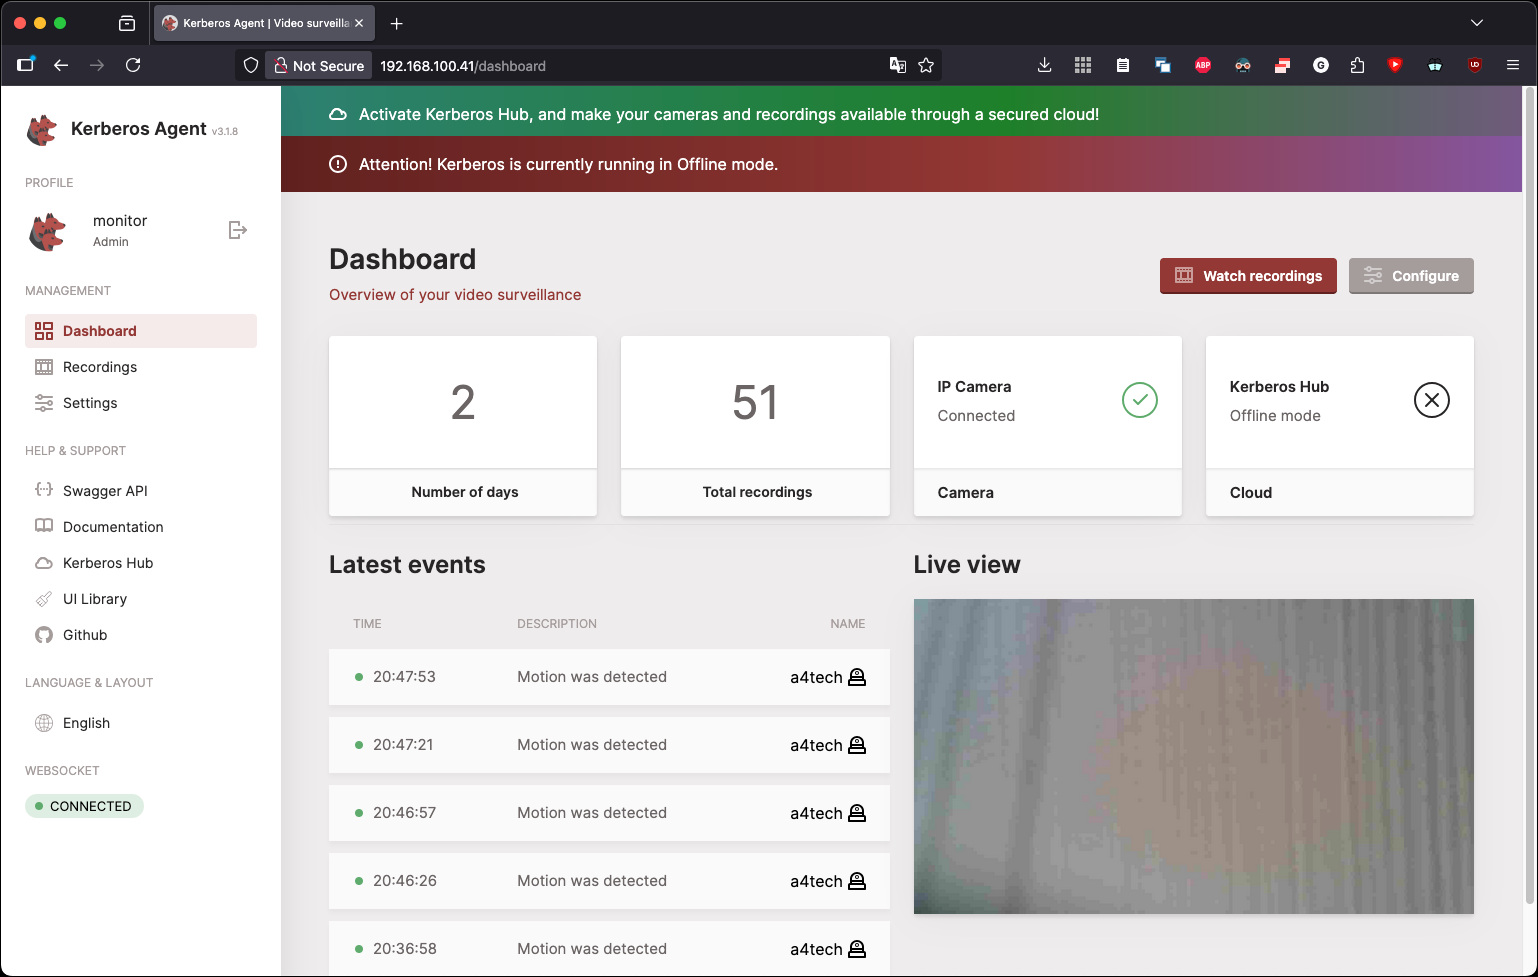Click the page vertical scrollbar
The image size is (1538, 977).
(x=1529, y=496)
